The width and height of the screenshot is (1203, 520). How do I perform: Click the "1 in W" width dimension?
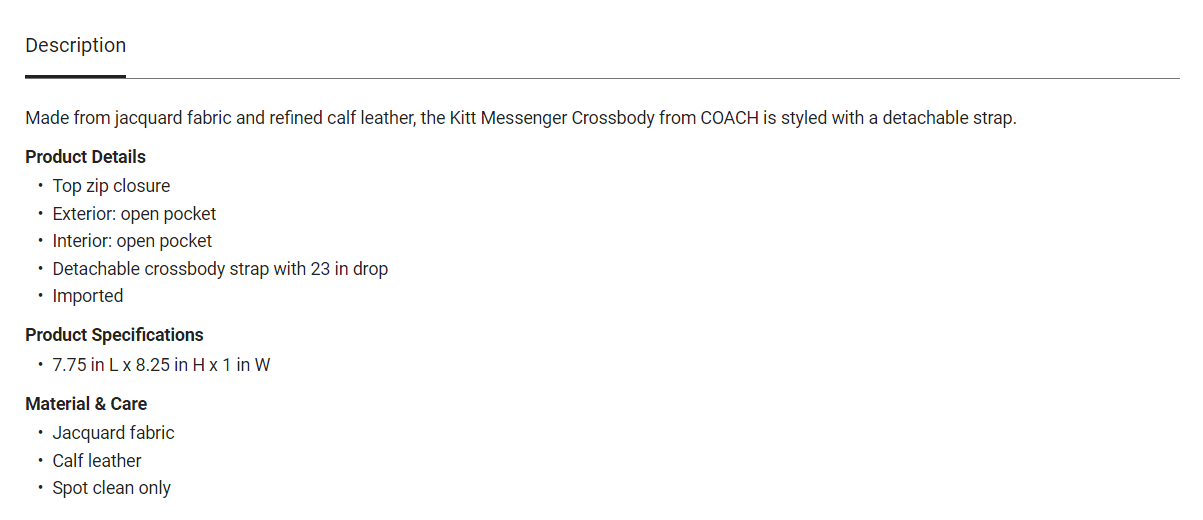(x=246, y=365)
